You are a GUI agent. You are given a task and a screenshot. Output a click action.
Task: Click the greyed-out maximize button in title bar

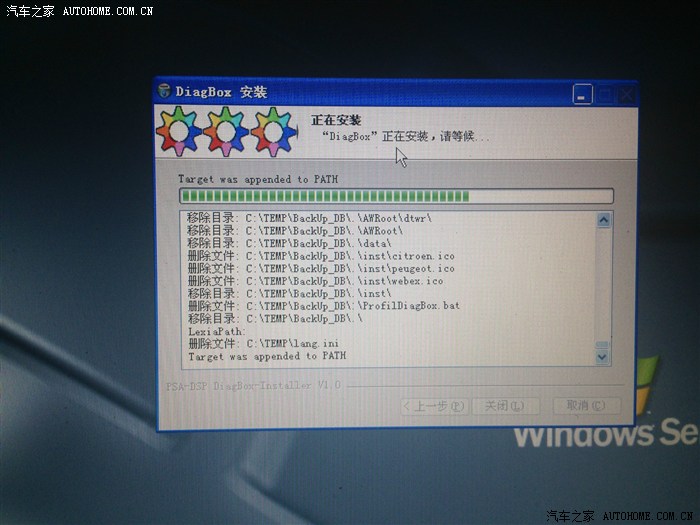click(605, 95)
